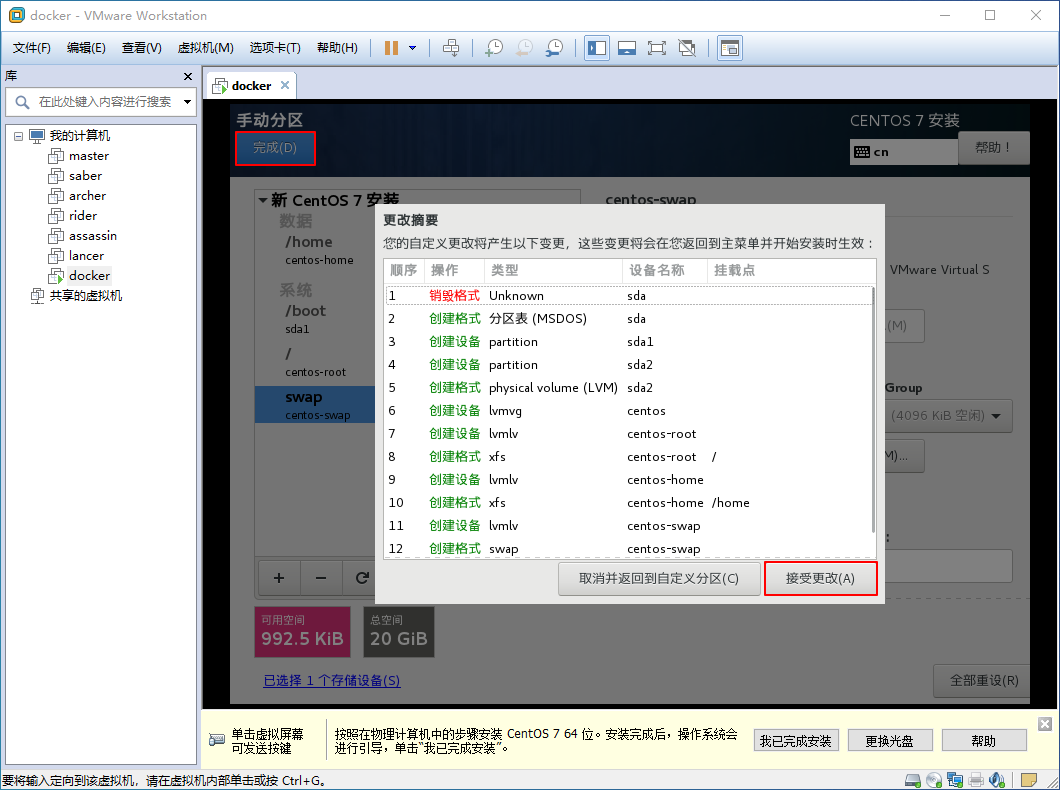Screen dimensions: 1060x790
Task: Open the library search filter dropdown
Action: tap(186, 102)
